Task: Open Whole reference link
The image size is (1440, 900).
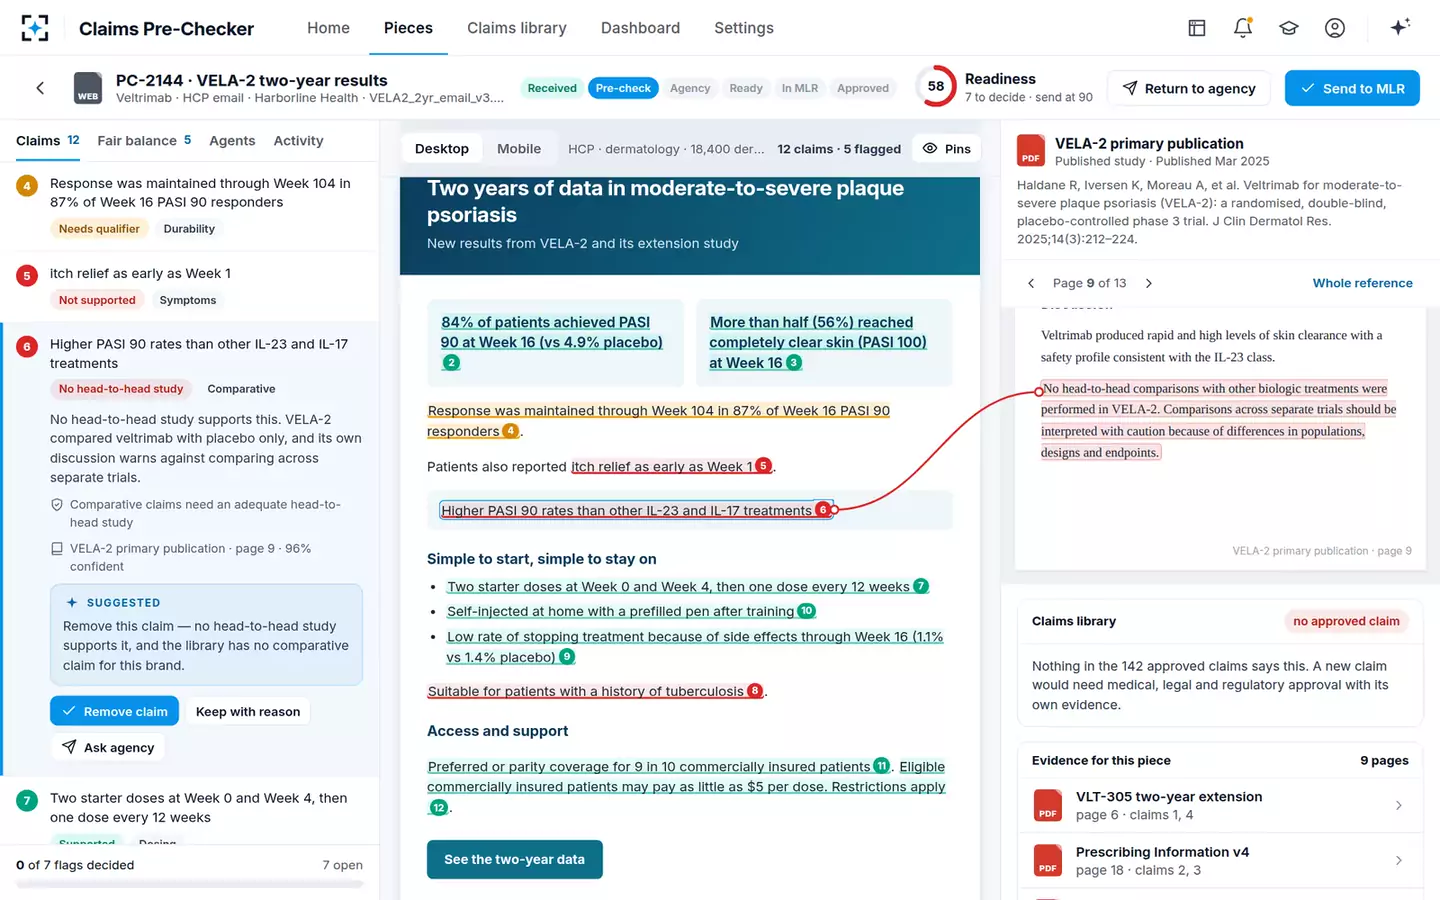Action: (x=1362, y=283)
